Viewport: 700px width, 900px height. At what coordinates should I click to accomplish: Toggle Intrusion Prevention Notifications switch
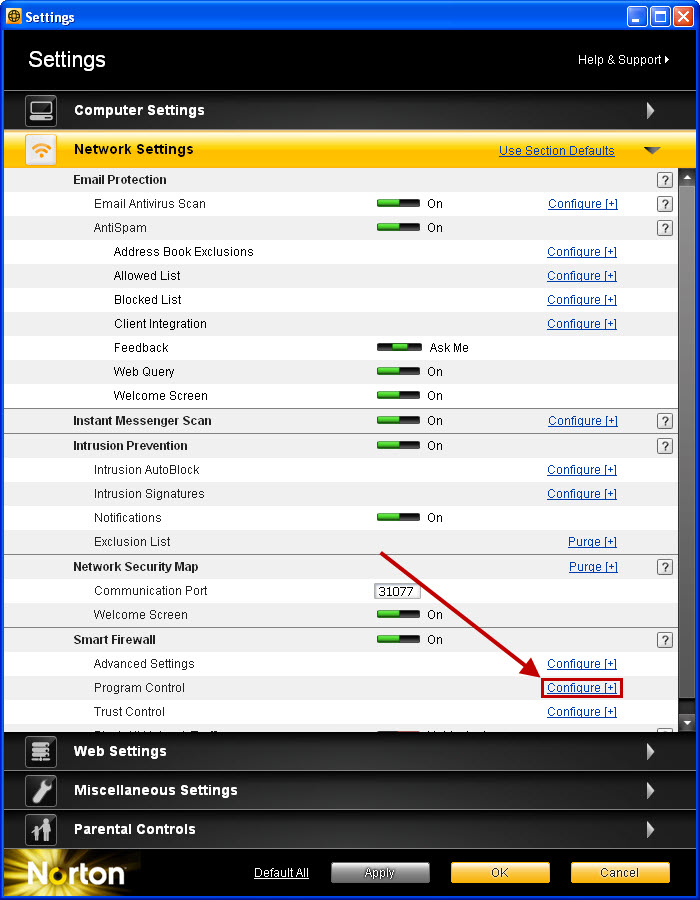398,517
